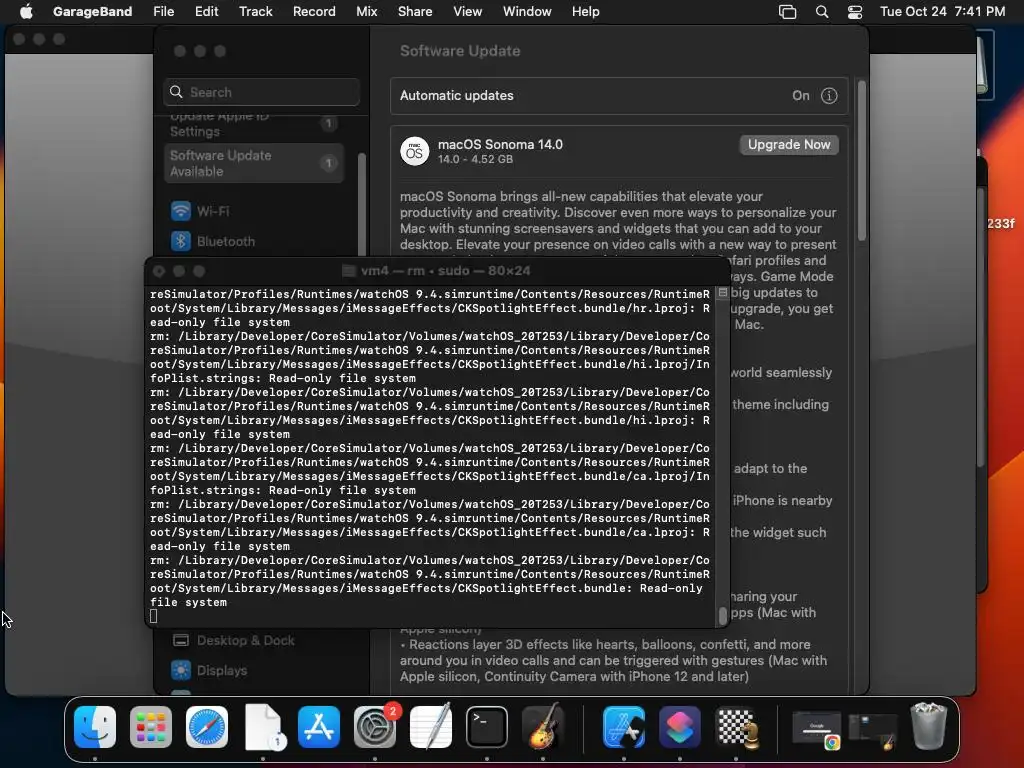This screenshot has height=768, width=1024.
Task: Open Launchpad from the Dock
Action: point(151,727)
